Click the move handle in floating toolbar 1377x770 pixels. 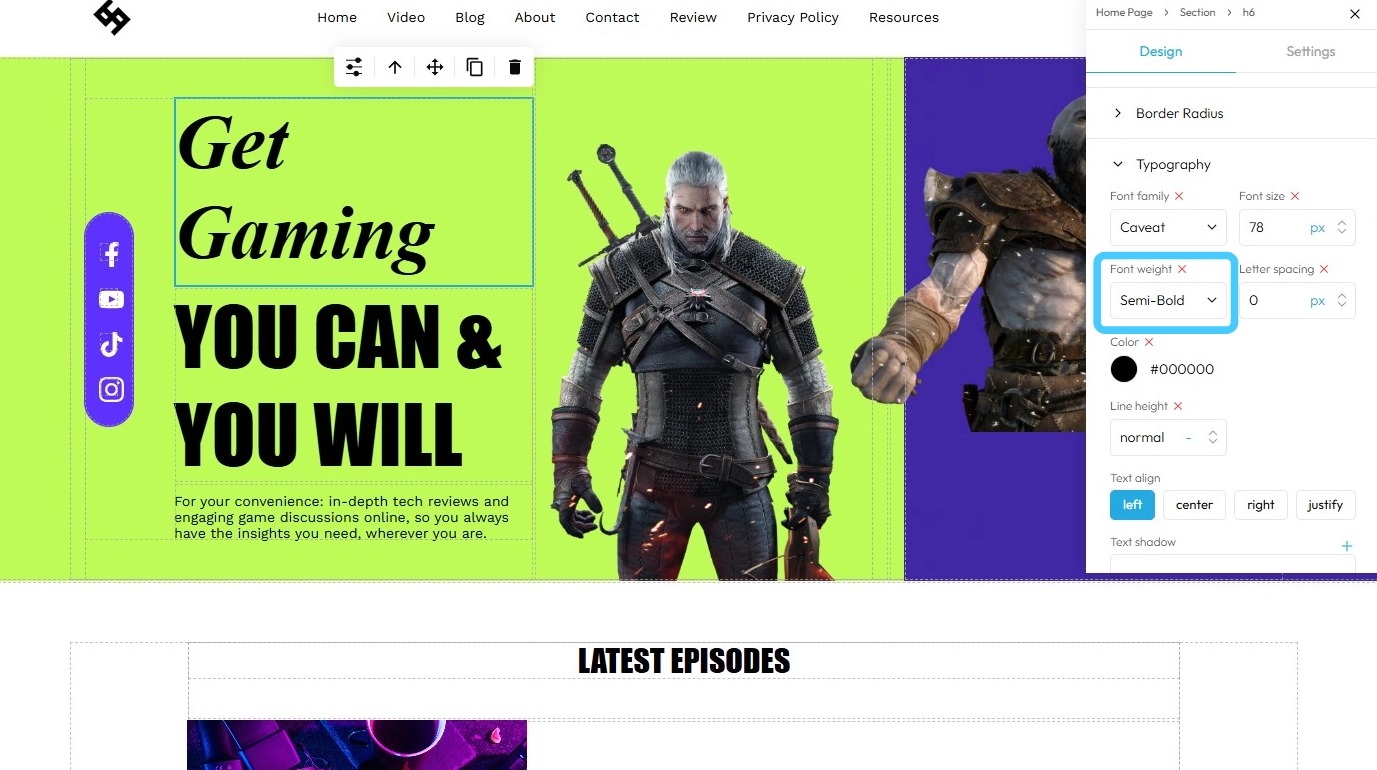(435, 67)
